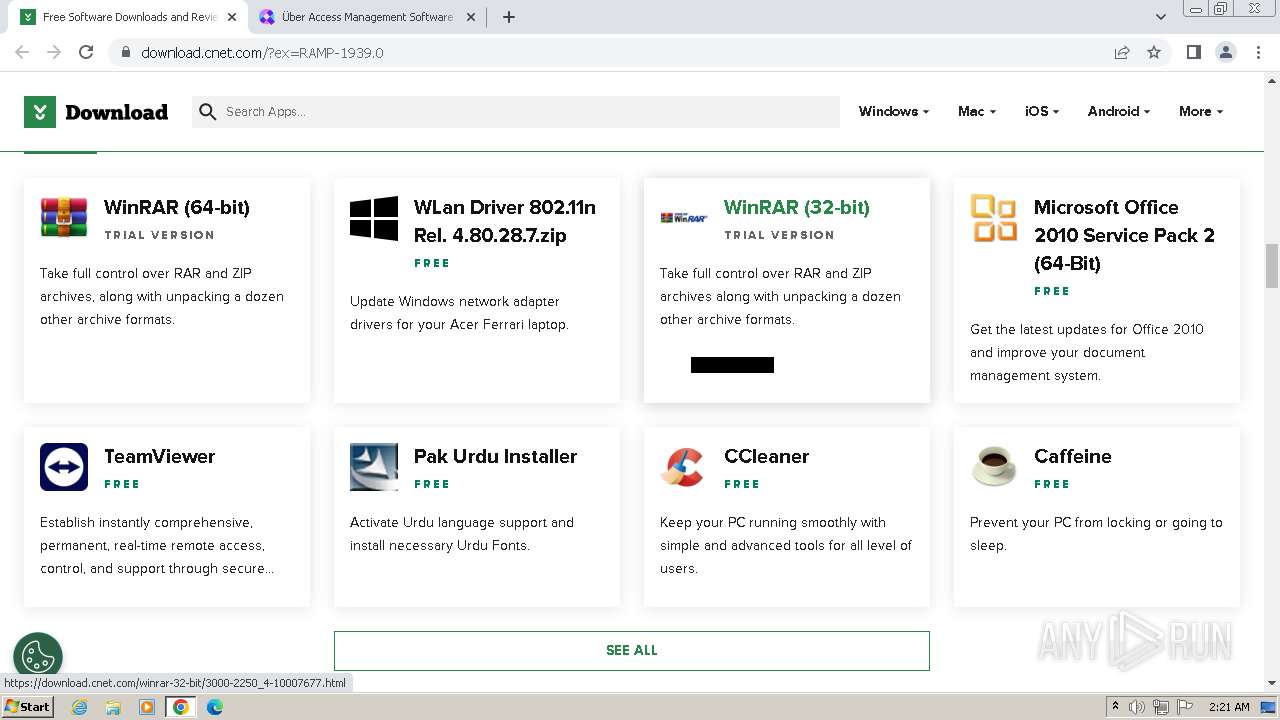Open the cookie settings icon
Image resolution: width=1280 pixels, height=720 pixels.
(x=38, y=656)
